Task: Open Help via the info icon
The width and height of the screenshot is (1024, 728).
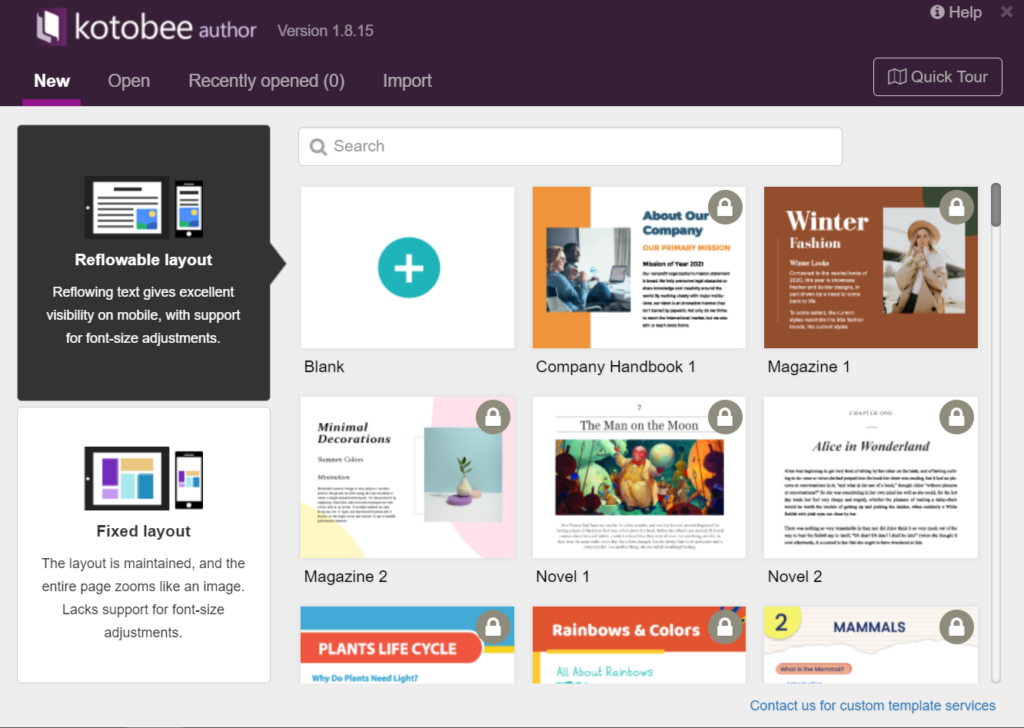Action: click(938, 12)
